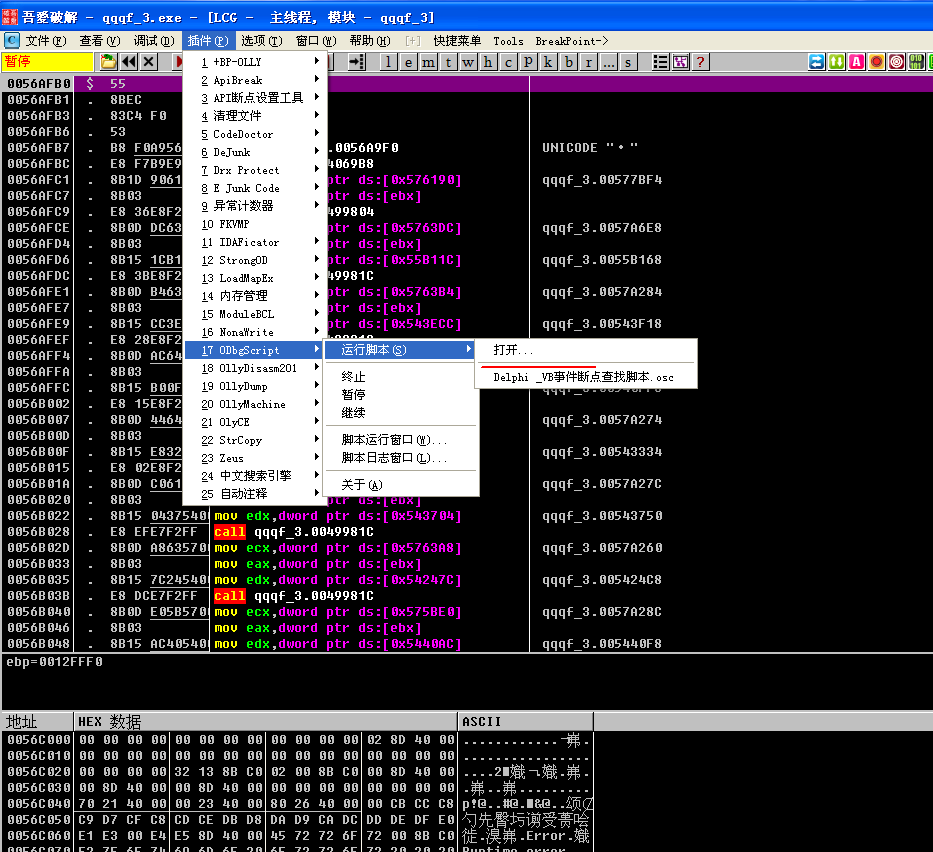Open the 帮助(H) menu
Screen dimensions: 933x852
tap(370, 40)
